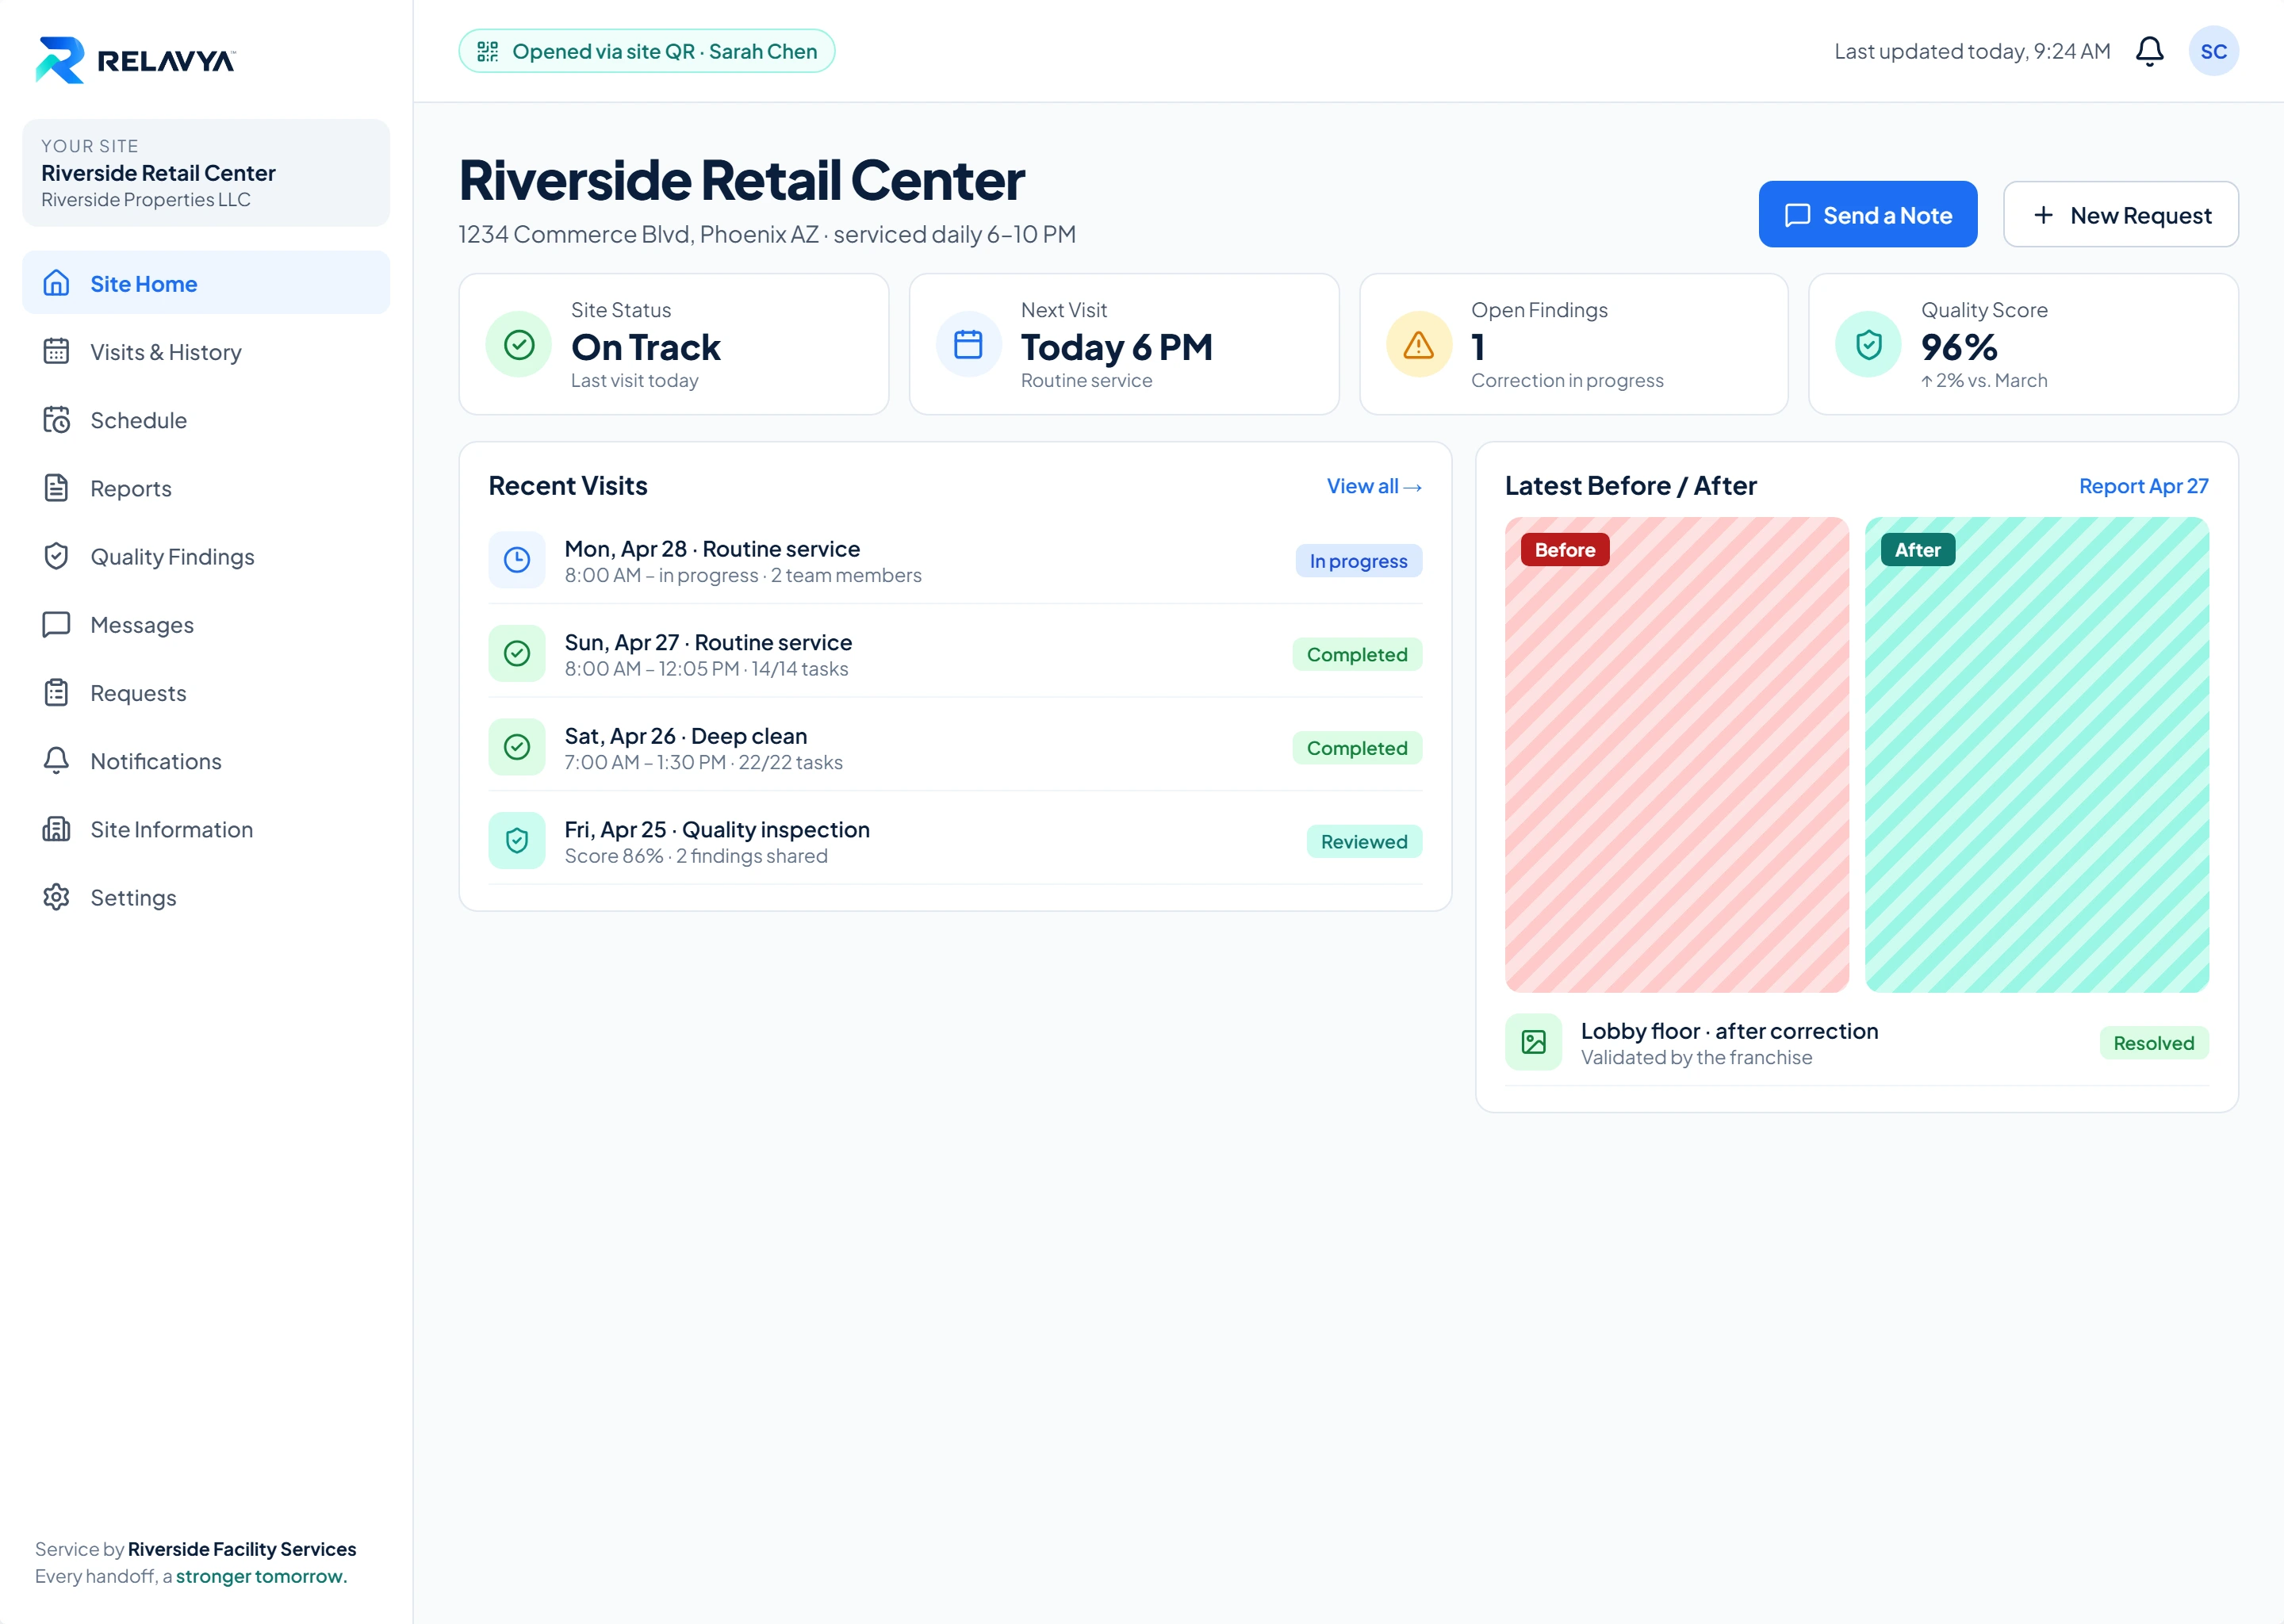The height and width of the screenshot is (1624, 2284).
Task: Click the stronger tomorrow link in footer
Action: pos(261,1576)
